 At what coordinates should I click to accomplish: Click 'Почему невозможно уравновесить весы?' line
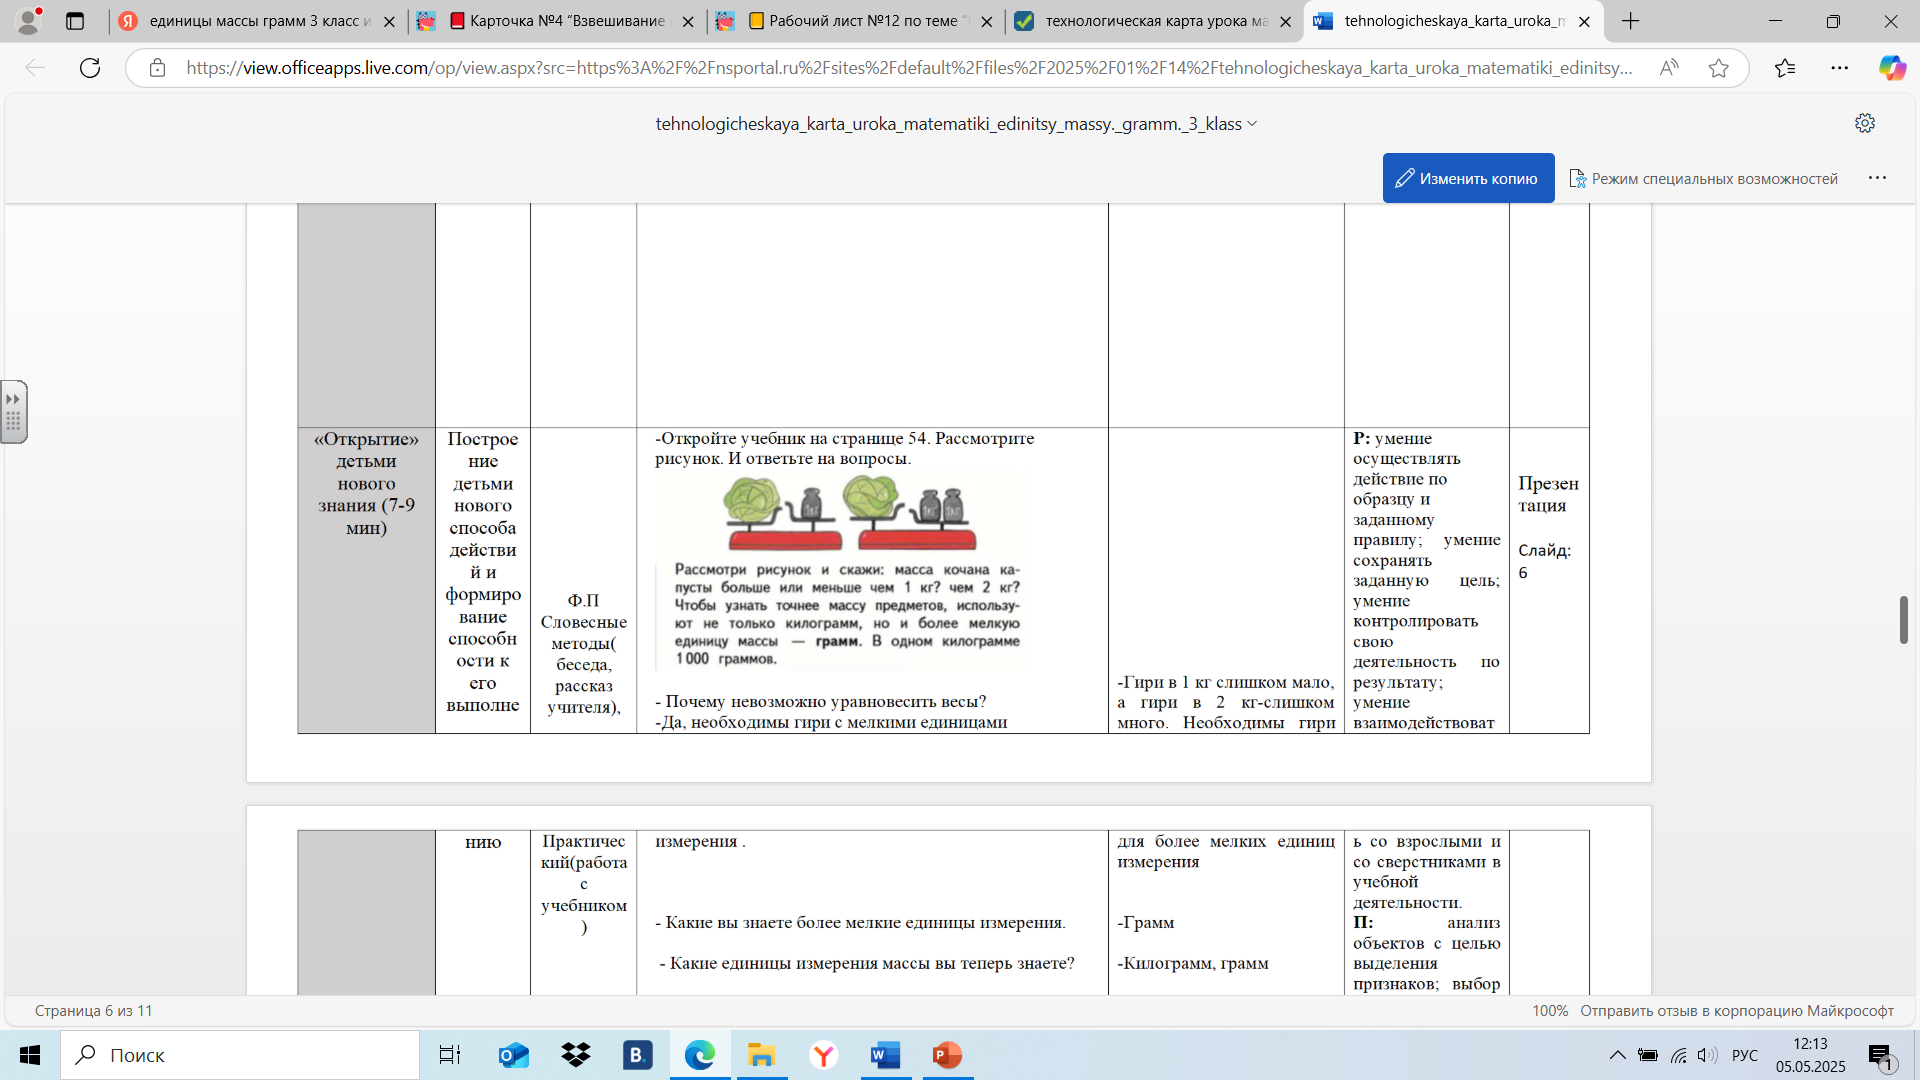(x=821, y=701)
